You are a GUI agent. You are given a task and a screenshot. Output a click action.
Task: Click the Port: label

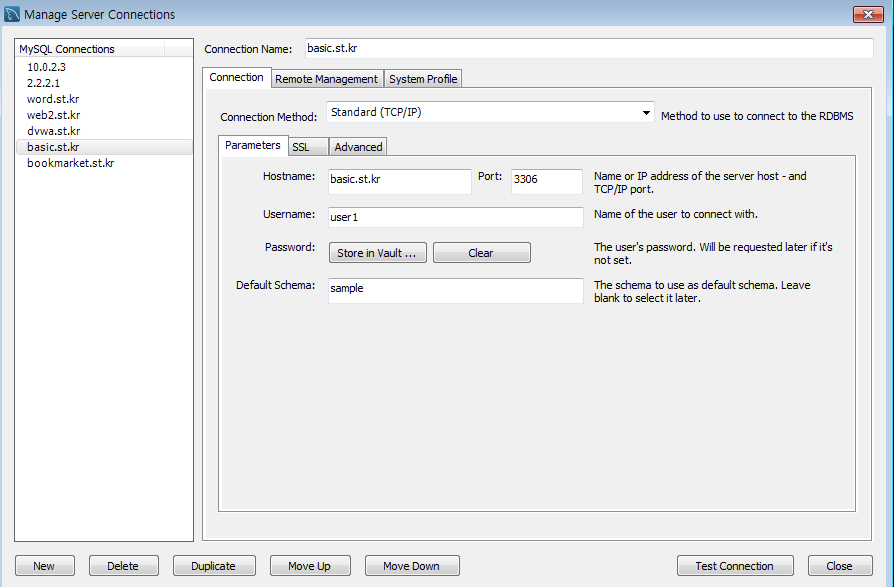490,177
